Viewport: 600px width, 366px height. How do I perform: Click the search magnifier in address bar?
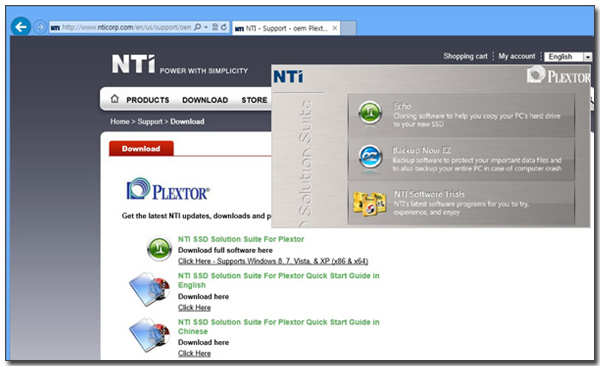coord(197,27)
